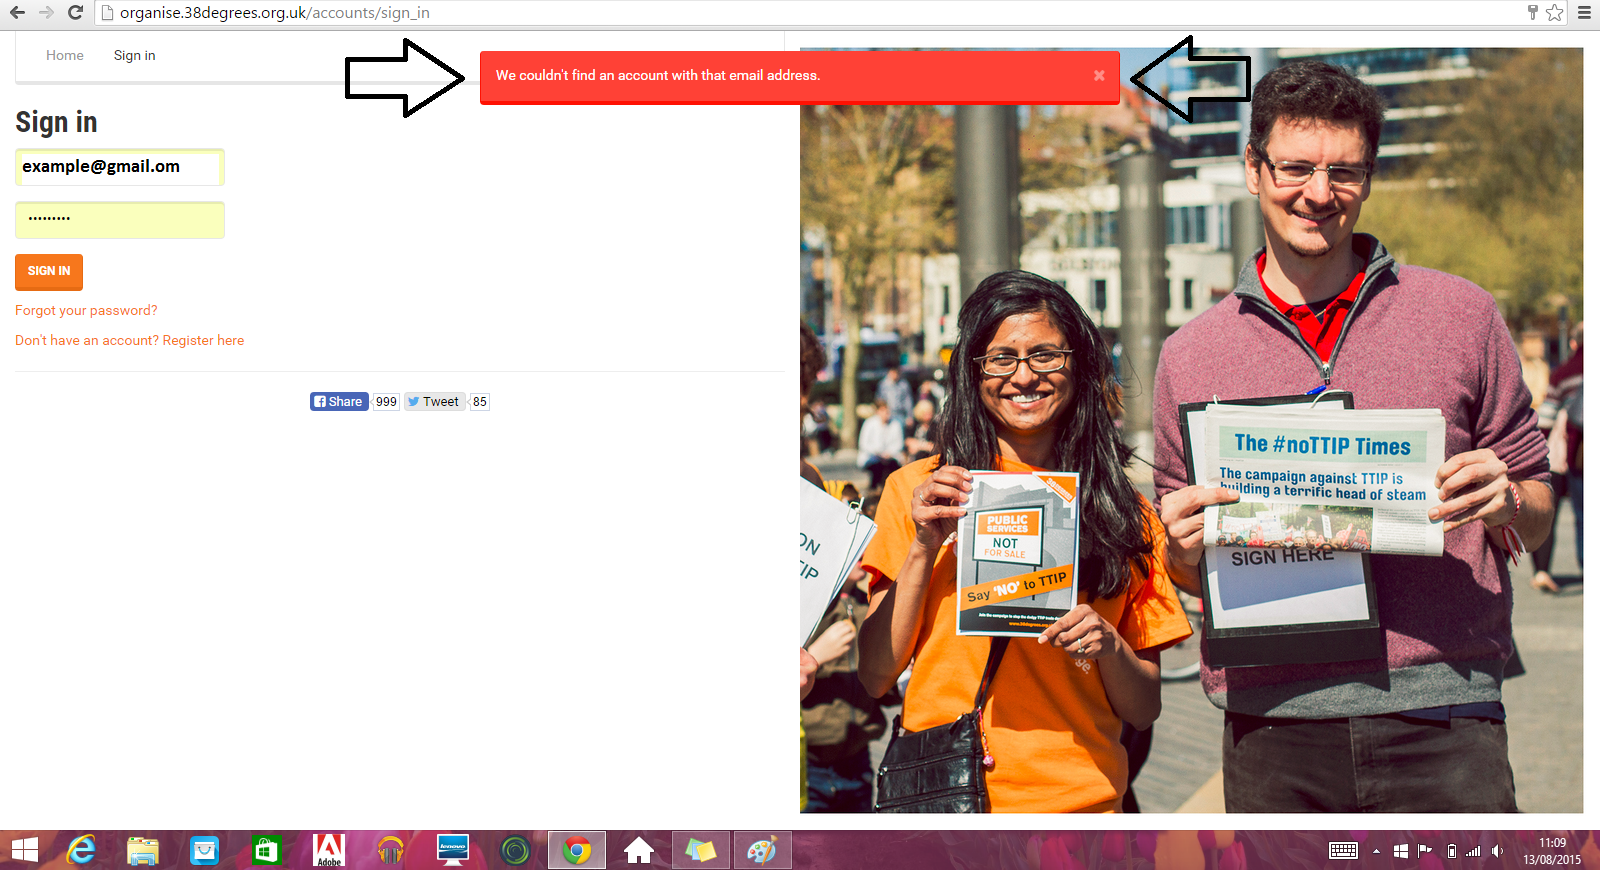Open the Windows Store taskbar icon
The height and width of the screenshot is (870, 1600).
(266, 850)
